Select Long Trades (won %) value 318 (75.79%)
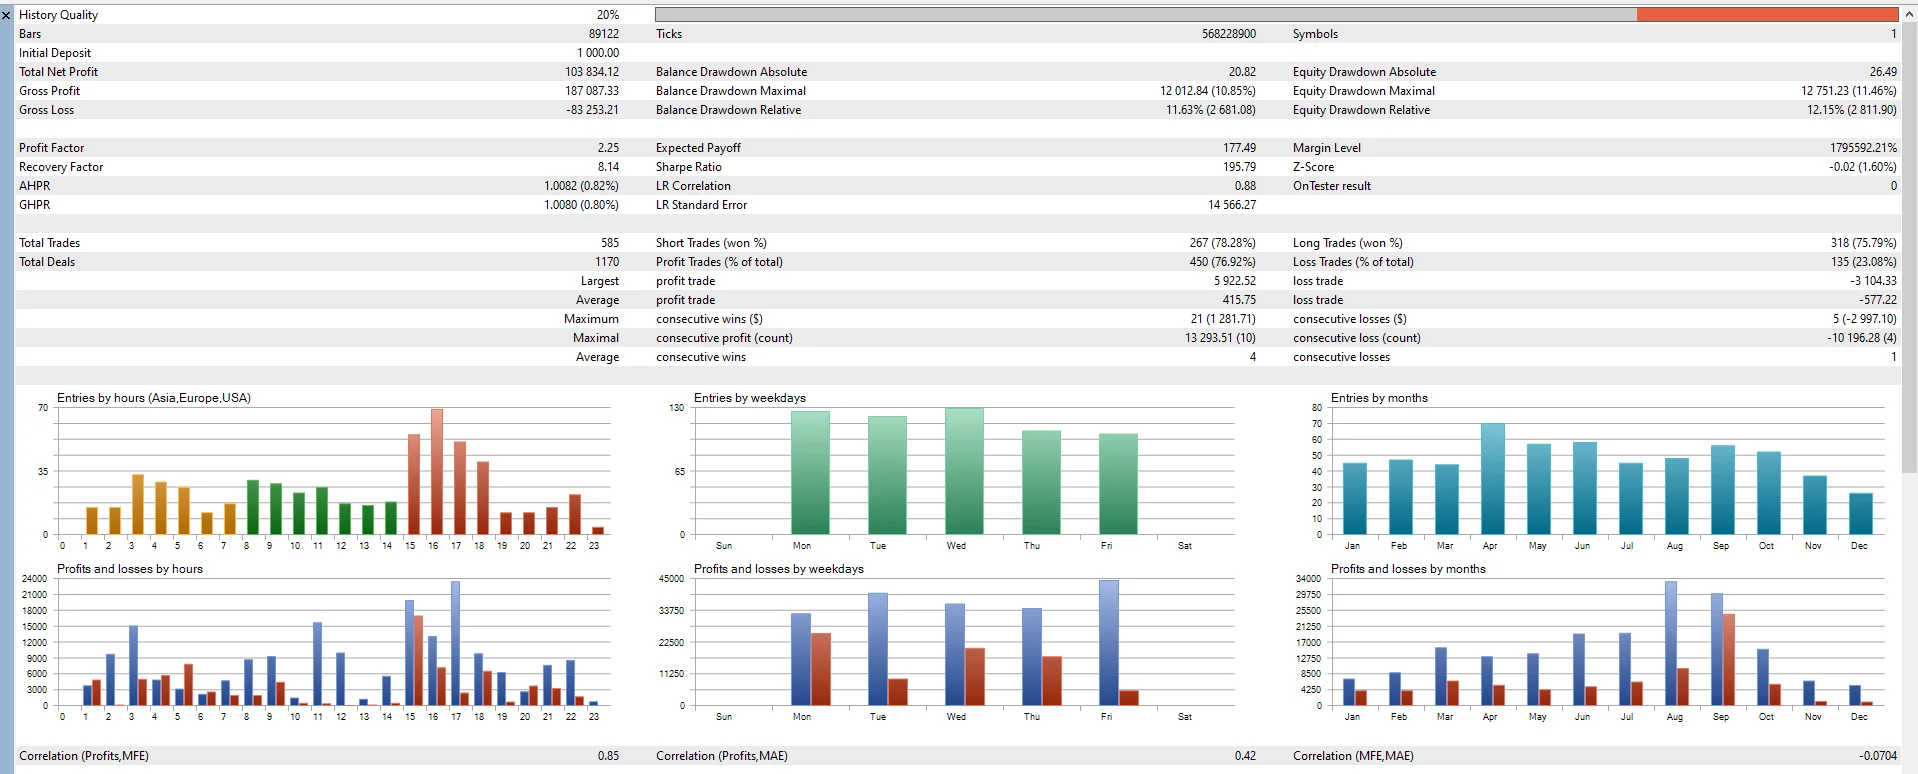This screenshot has width=1918, height=774. (x=1863, y=243)
